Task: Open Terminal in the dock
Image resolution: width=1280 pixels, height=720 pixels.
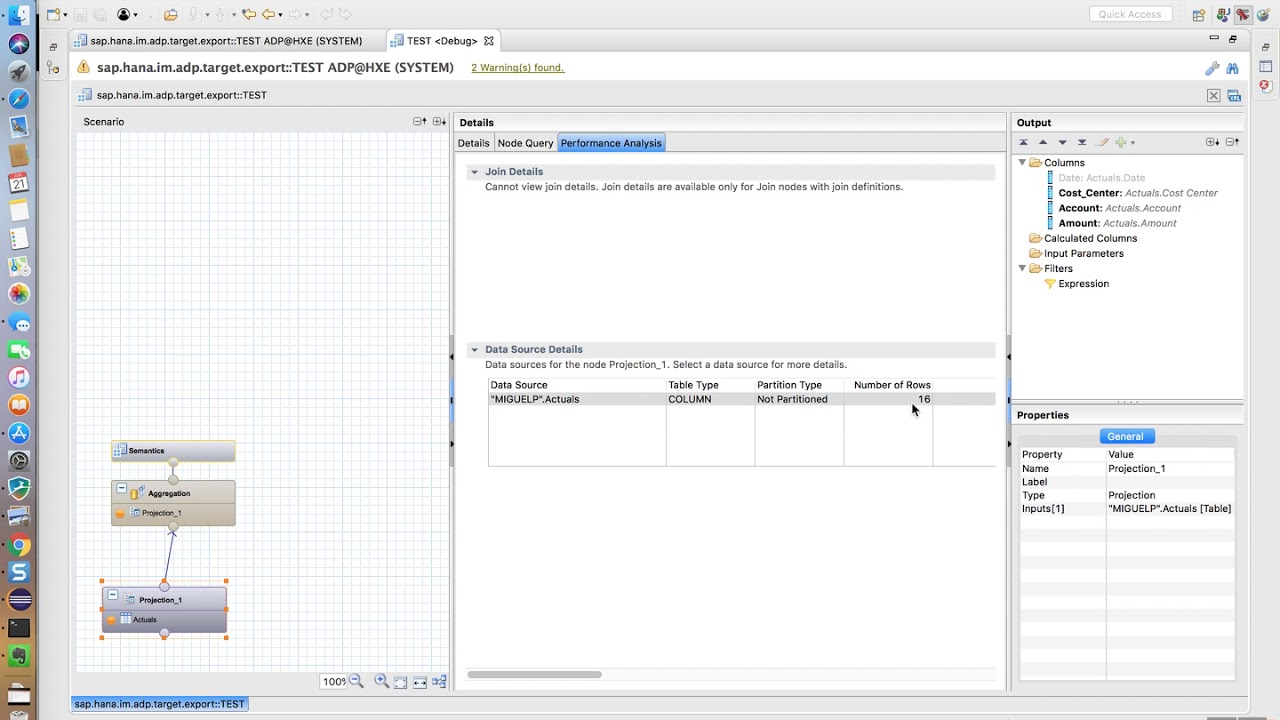Action: 18,628
